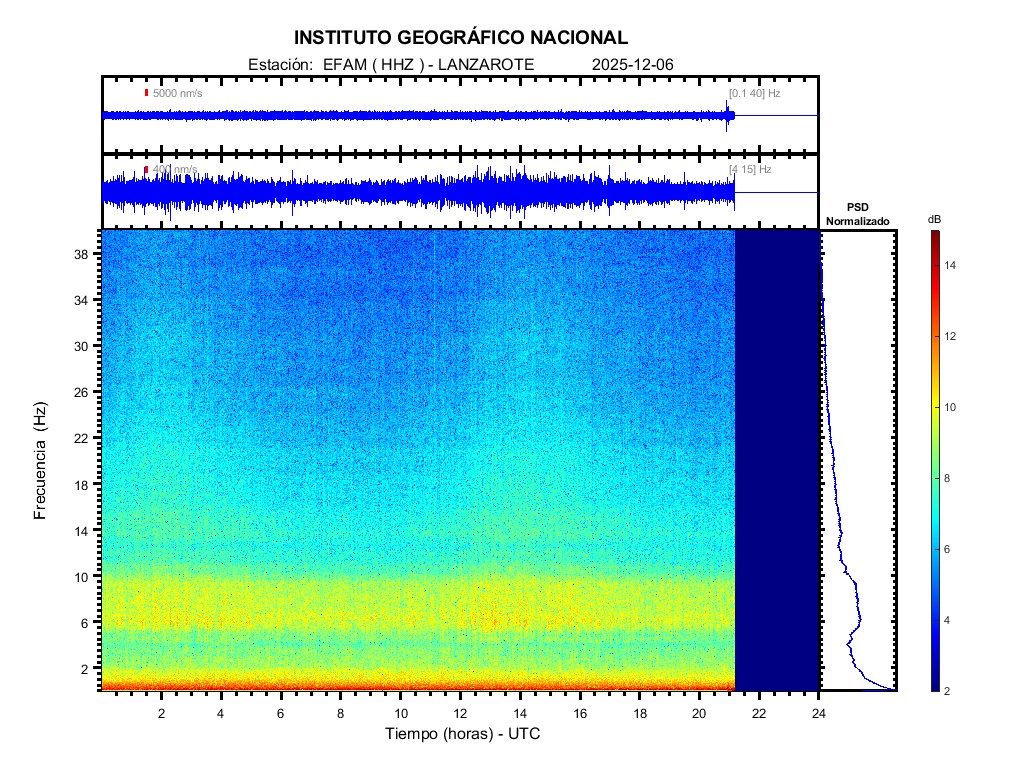Click the red 5000 nm/s scale marker

click(147, 93)
